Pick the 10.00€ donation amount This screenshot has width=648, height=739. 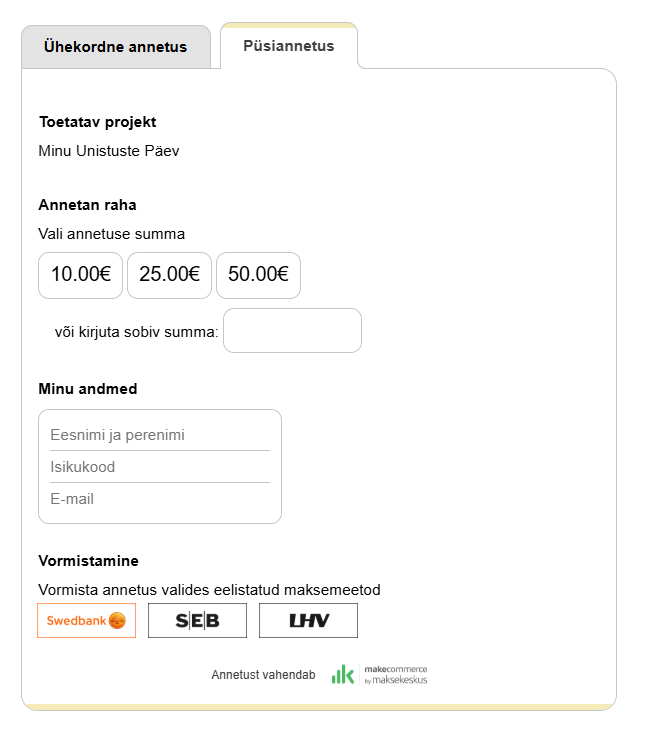tap(80, 275)
